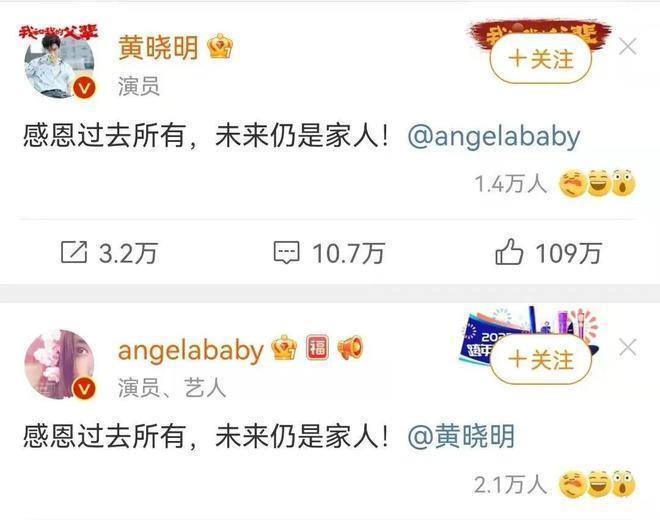The width and height of the screenshot is (660, 520).
Task: Open 黄晓明 profile avatar
Action: tap(59, 63)
